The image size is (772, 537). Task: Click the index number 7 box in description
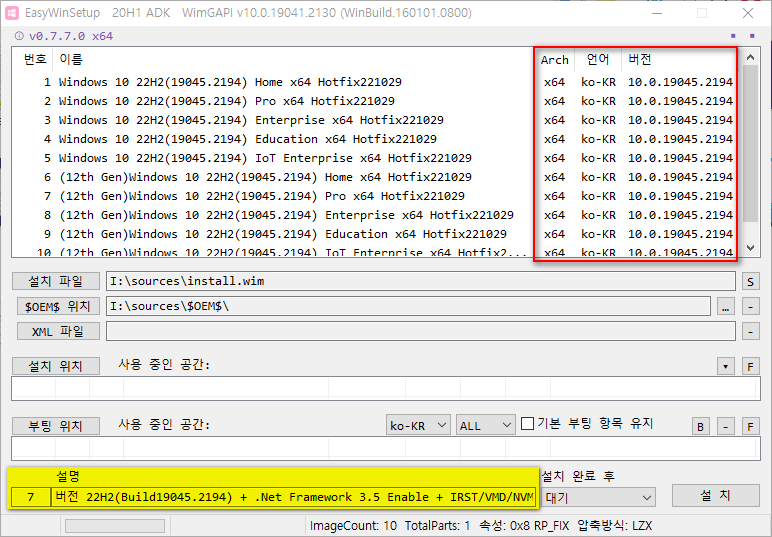click(x=31, y=497)
